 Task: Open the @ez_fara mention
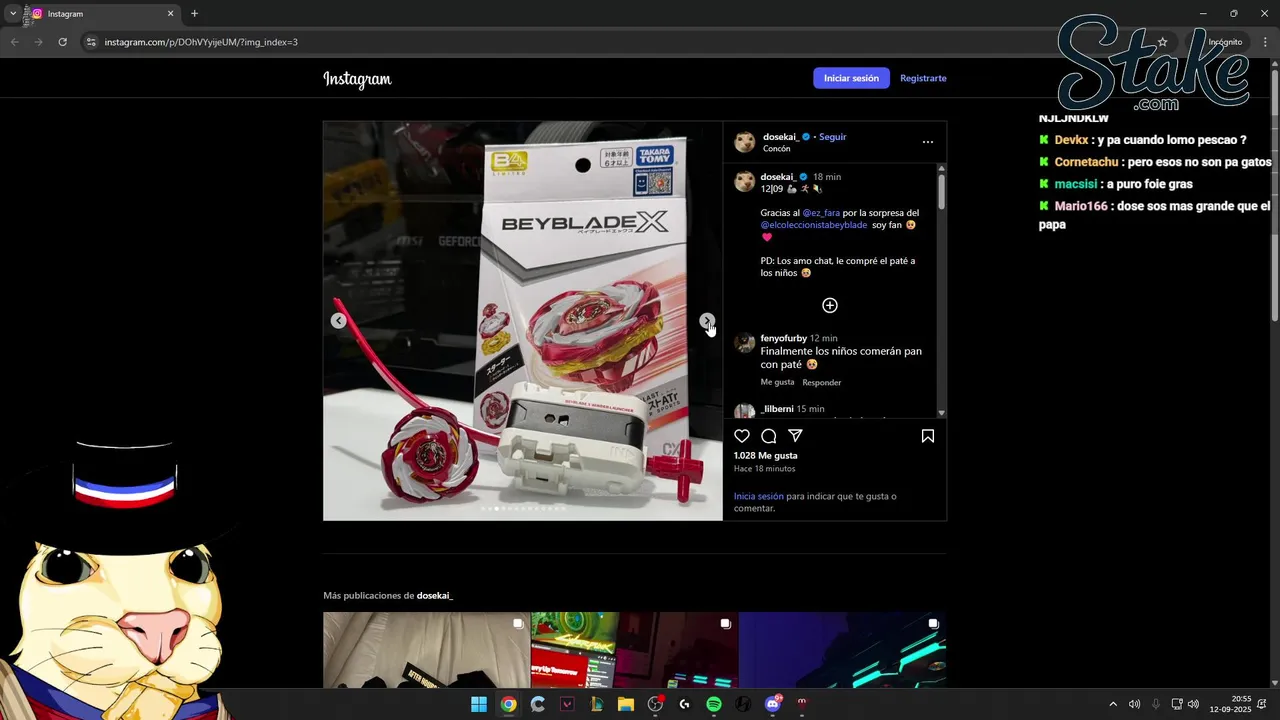pyautogui.click(x=821, y=213)
